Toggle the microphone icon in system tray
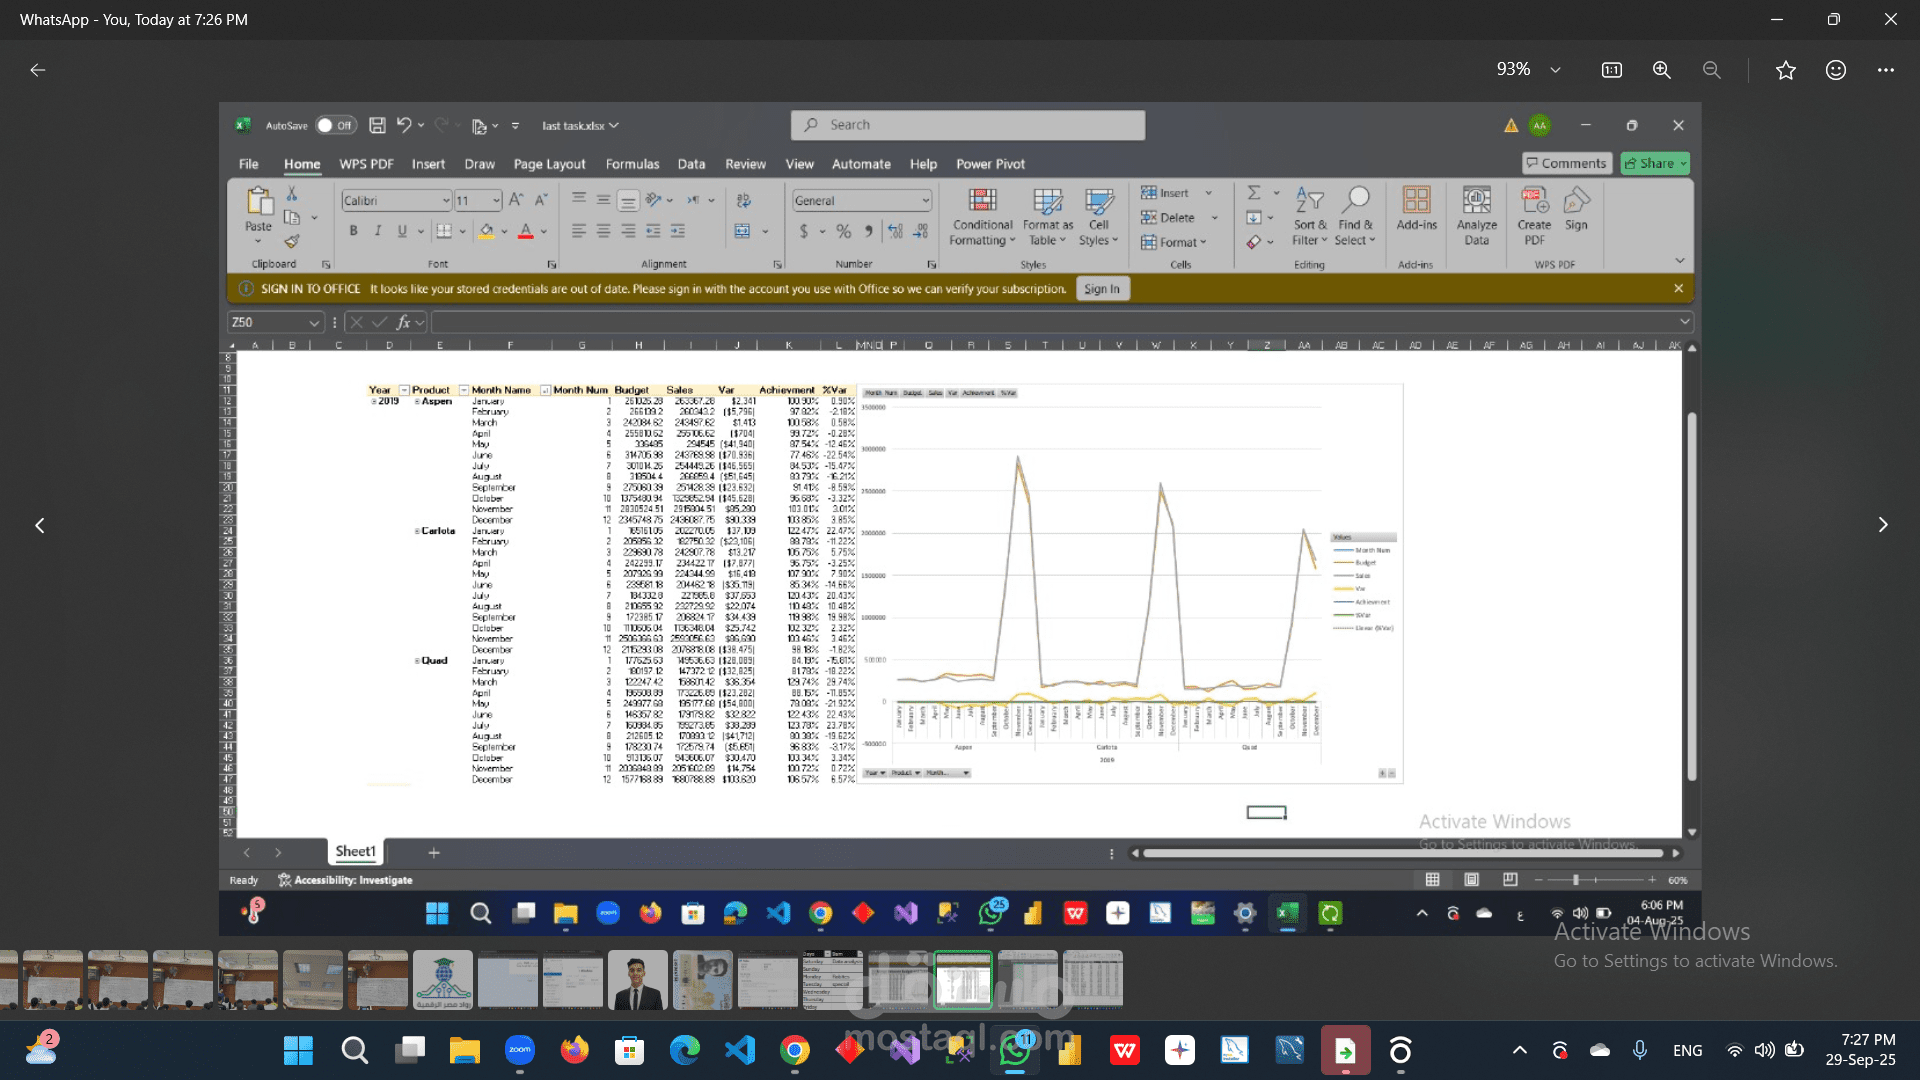The height and width of the screenshot is (1080, 1920). click(1640, 1050)
